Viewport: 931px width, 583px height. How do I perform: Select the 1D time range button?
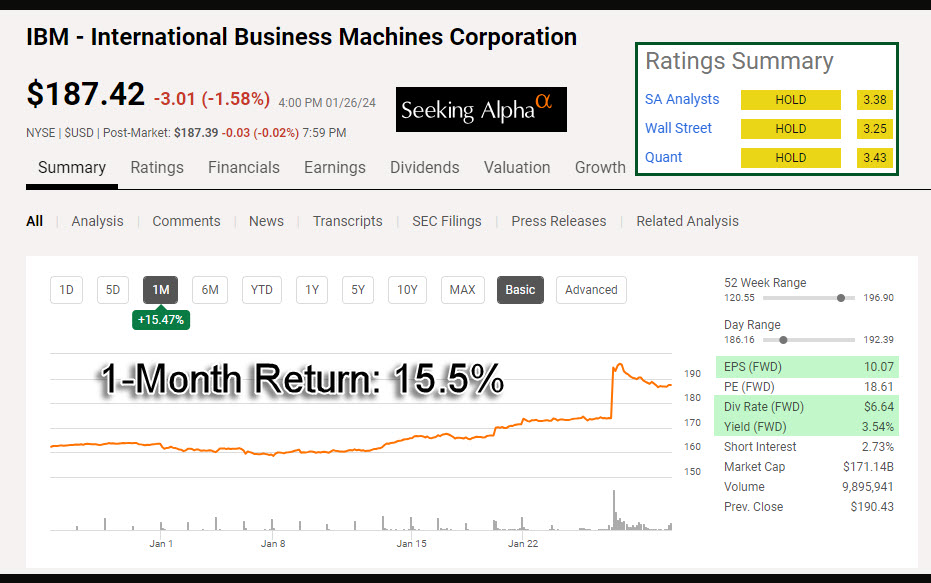coord(66,290)
